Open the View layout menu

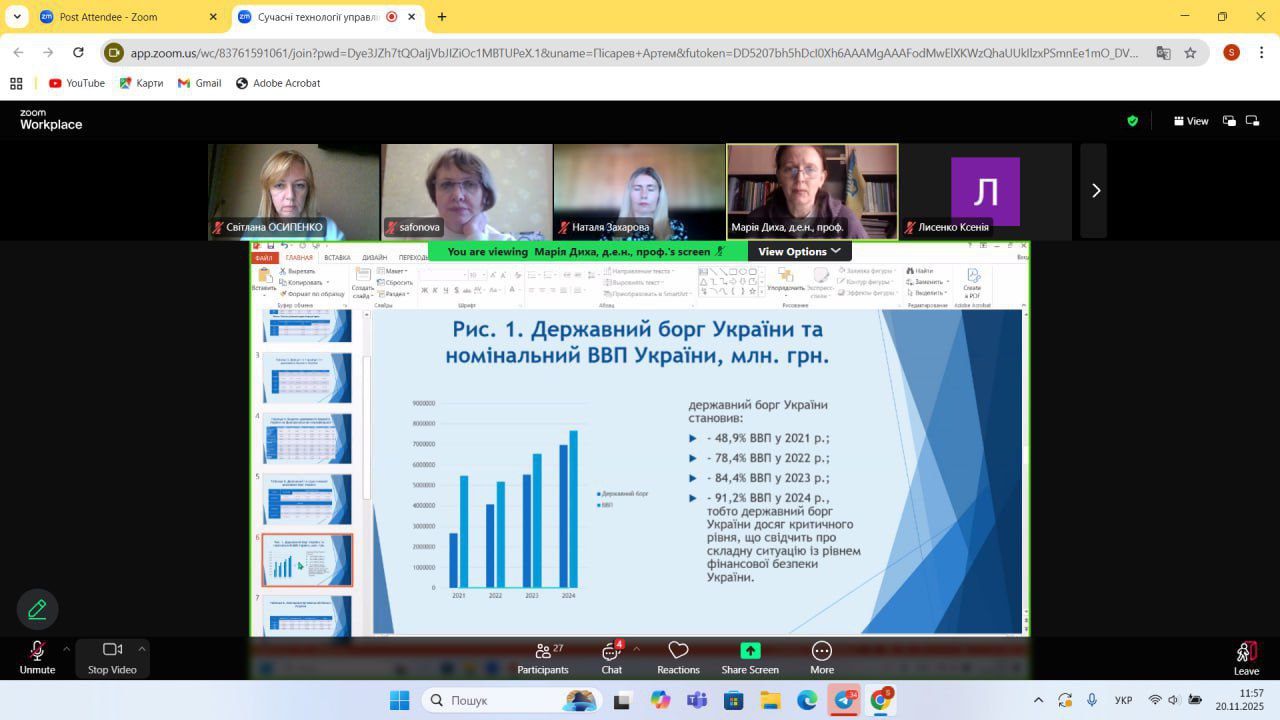[x=1190, y=121]
